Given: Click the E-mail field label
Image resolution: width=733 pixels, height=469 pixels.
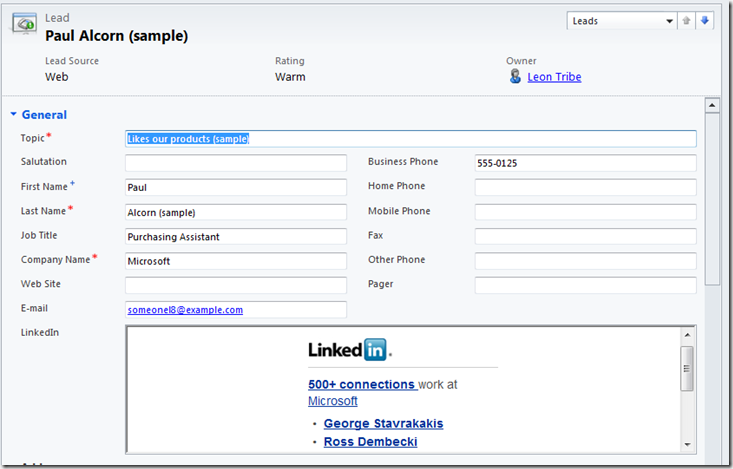Looking at the screenshot, I should tap(34, 308).
